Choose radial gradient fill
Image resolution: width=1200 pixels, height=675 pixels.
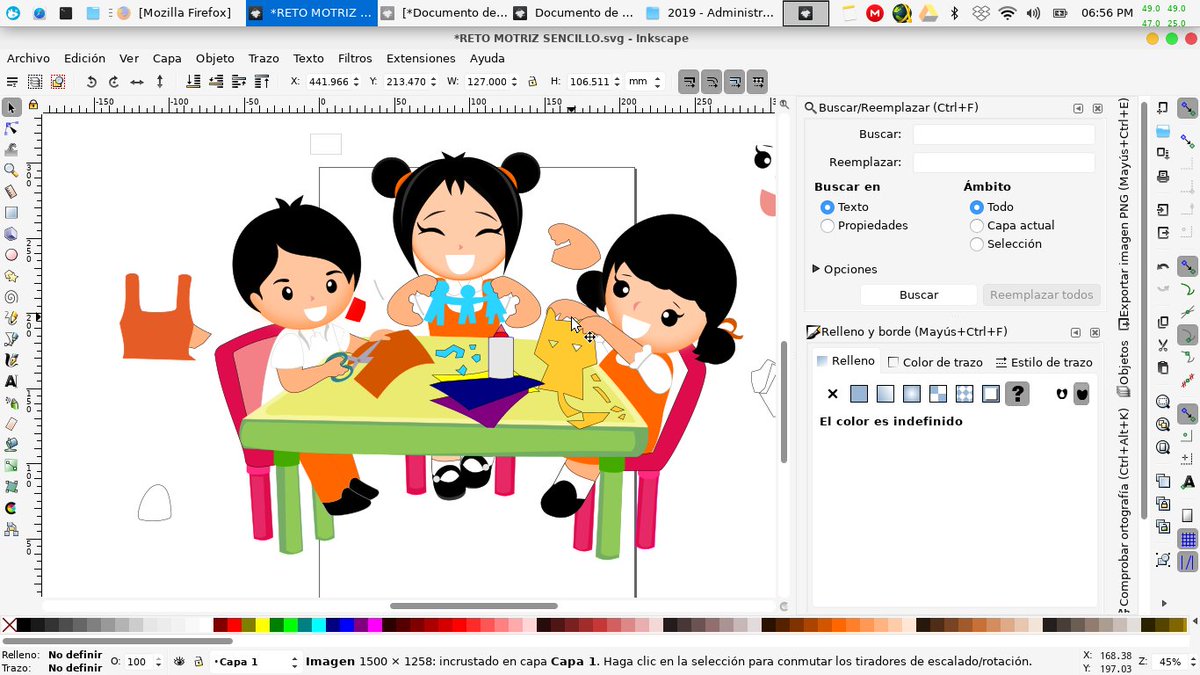coord(911,394)
